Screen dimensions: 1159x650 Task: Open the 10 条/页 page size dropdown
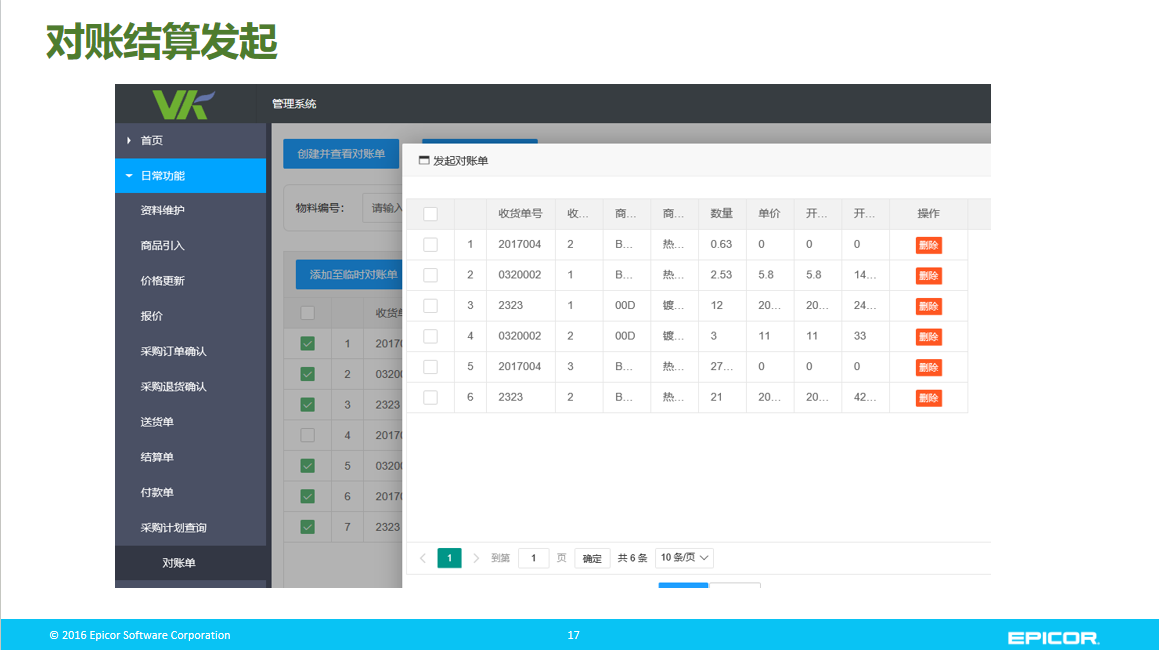[x=684, y=558]
